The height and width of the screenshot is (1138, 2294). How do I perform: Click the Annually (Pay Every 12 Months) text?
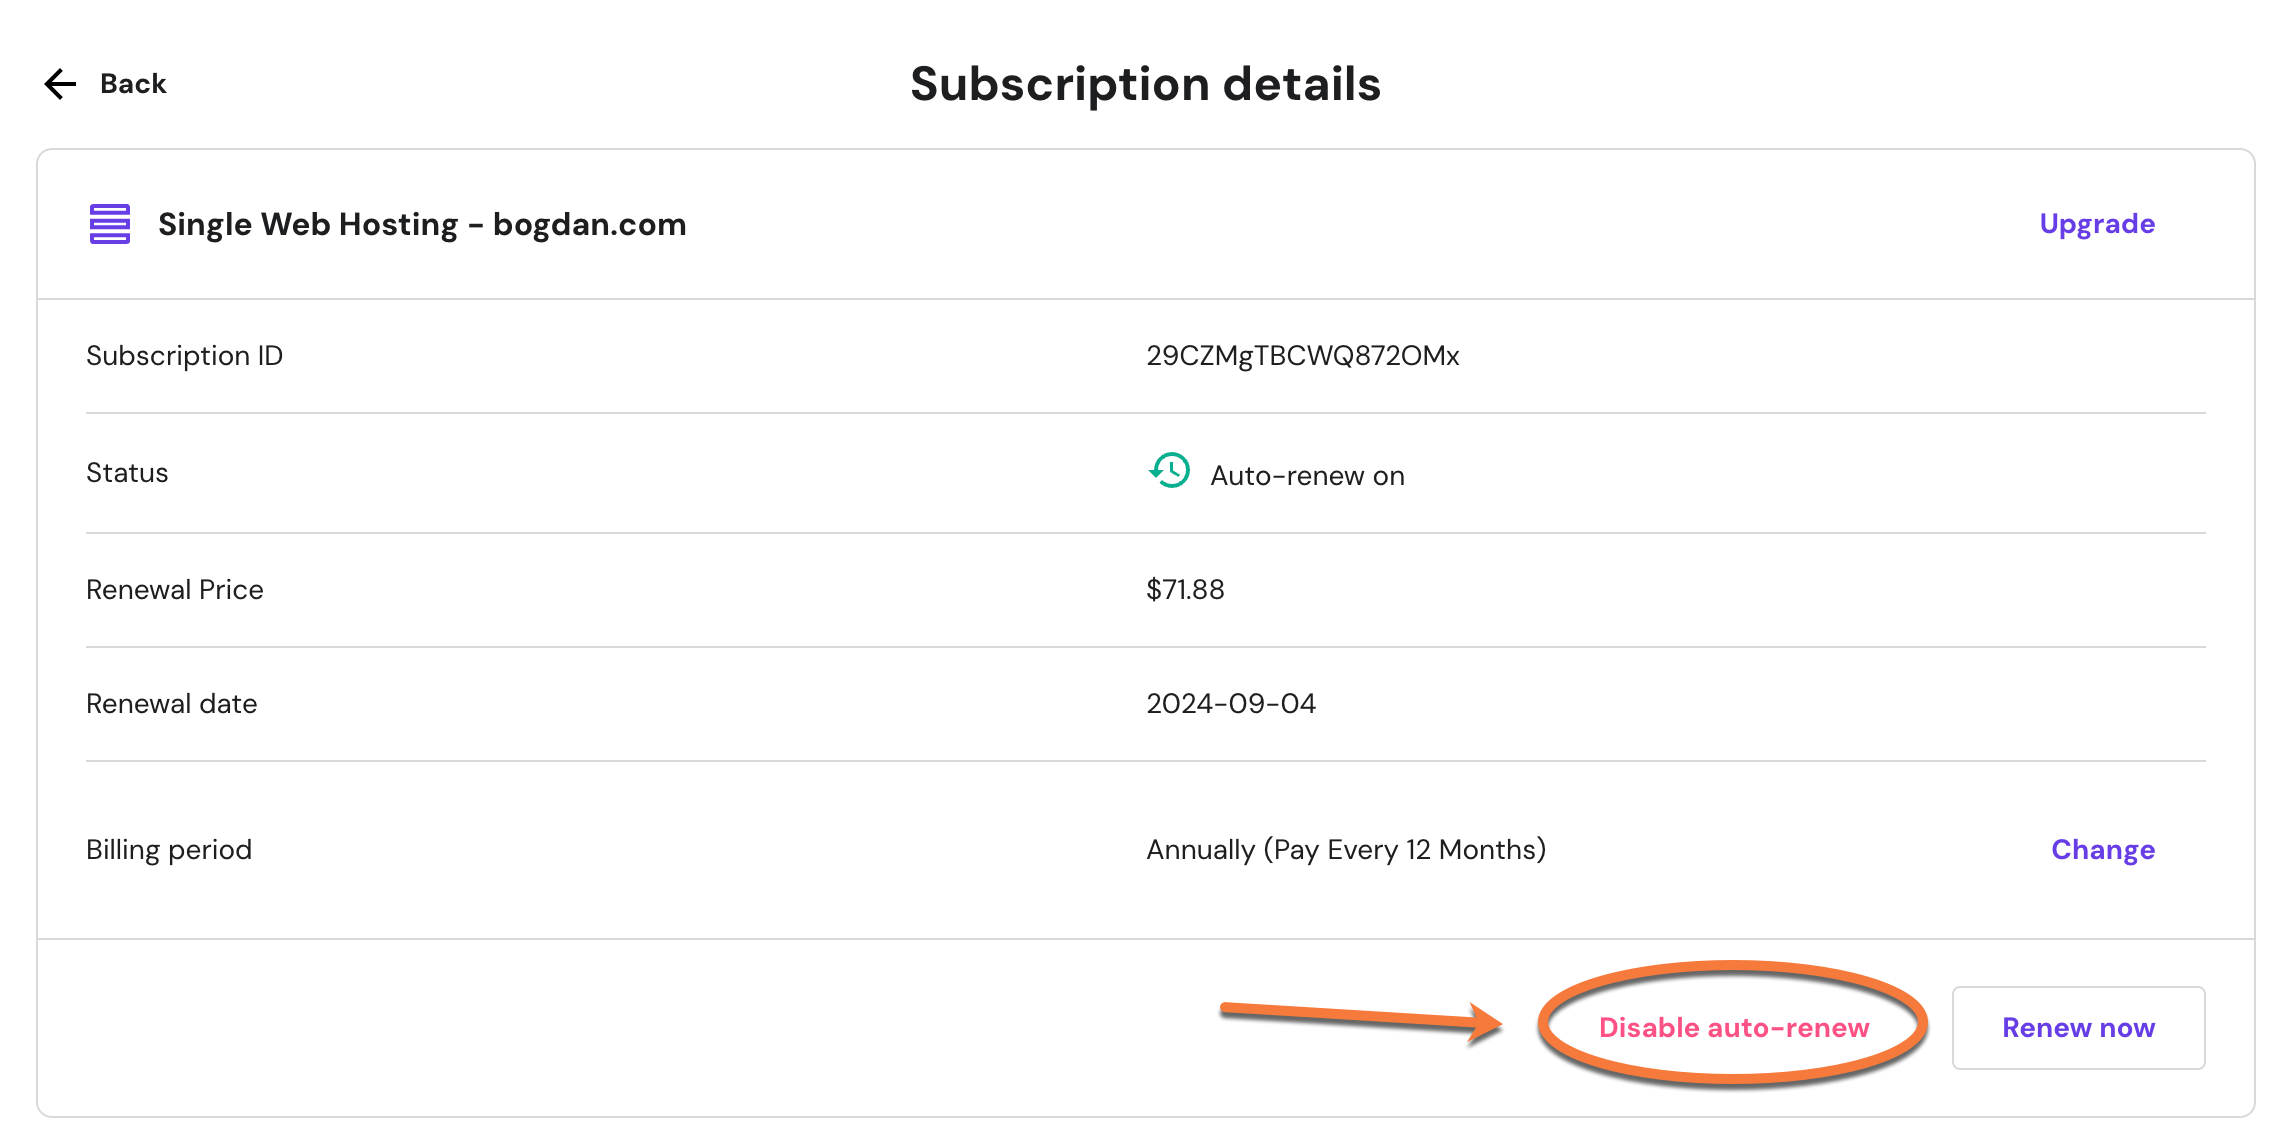[1345, 850]
